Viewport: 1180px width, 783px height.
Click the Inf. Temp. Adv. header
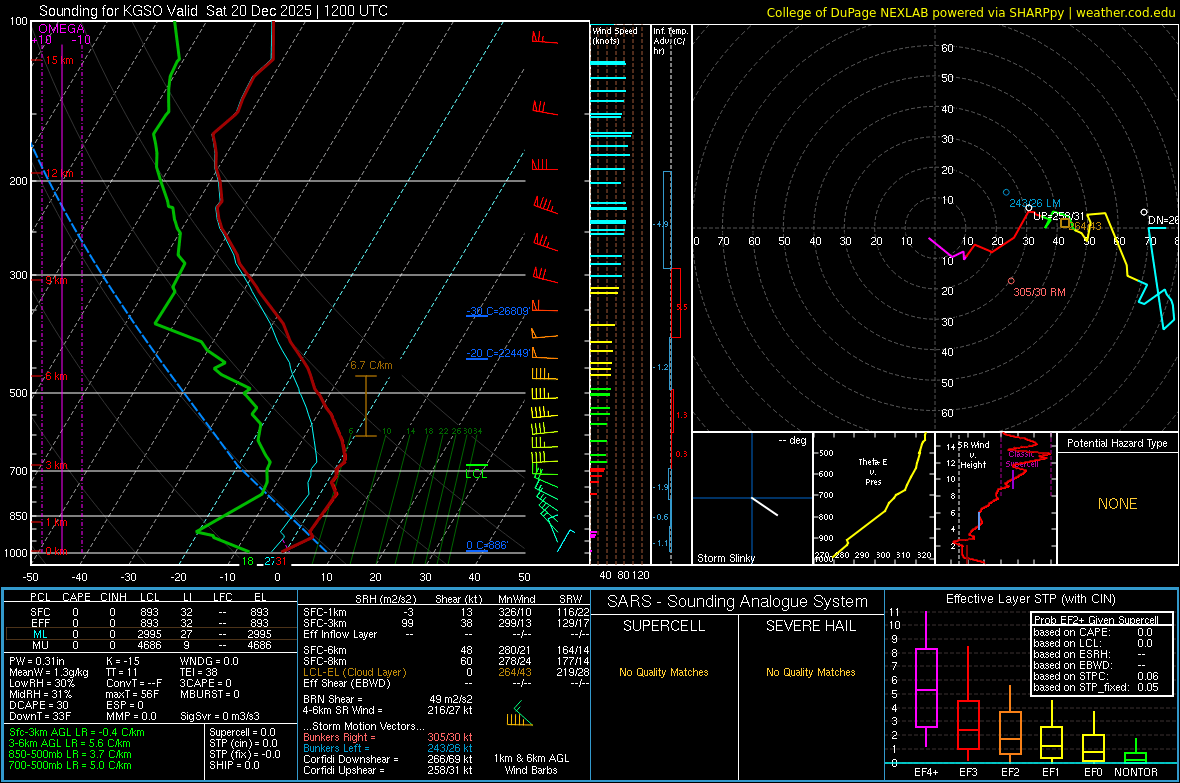669,41
